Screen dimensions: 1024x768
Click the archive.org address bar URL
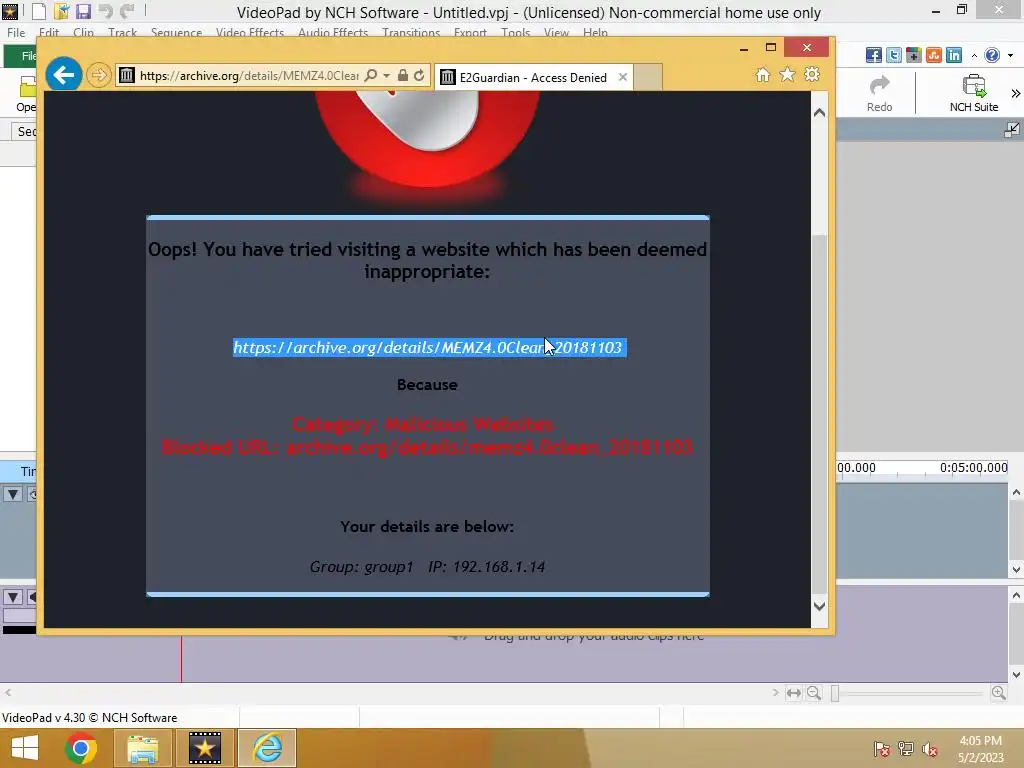[x=249, y=76]
